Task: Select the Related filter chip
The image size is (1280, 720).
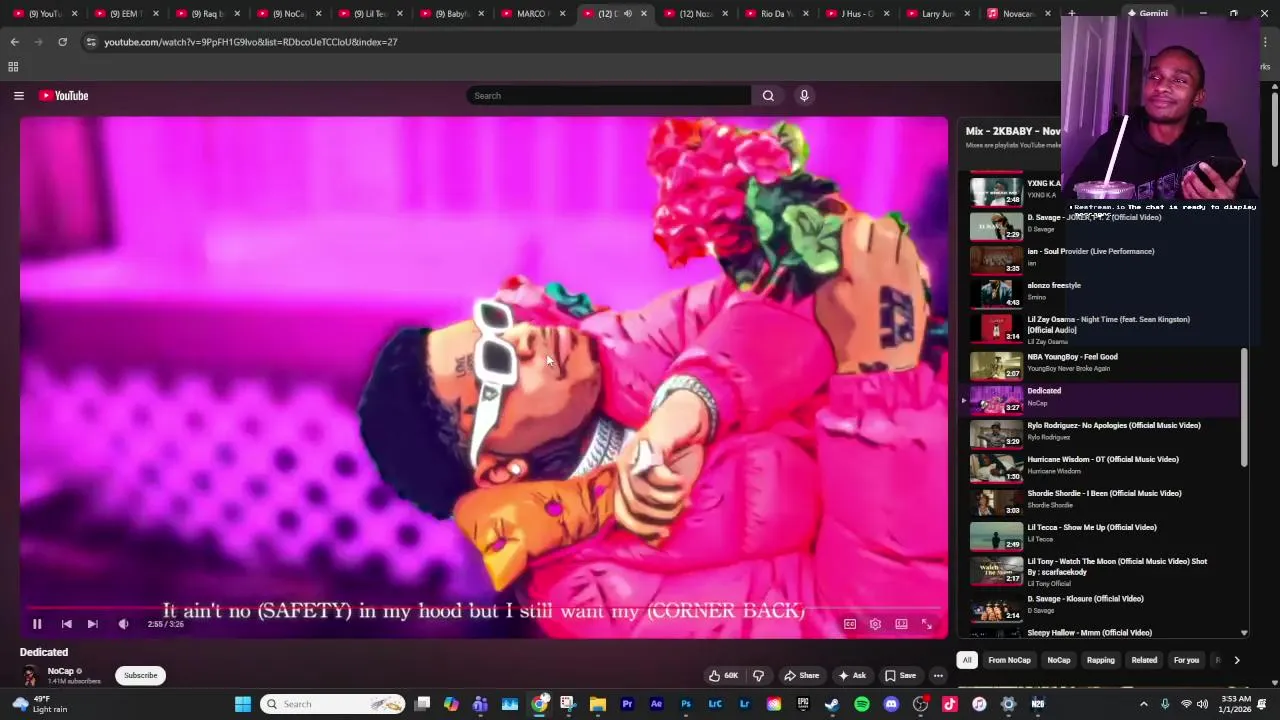Action: (1144, 660)
